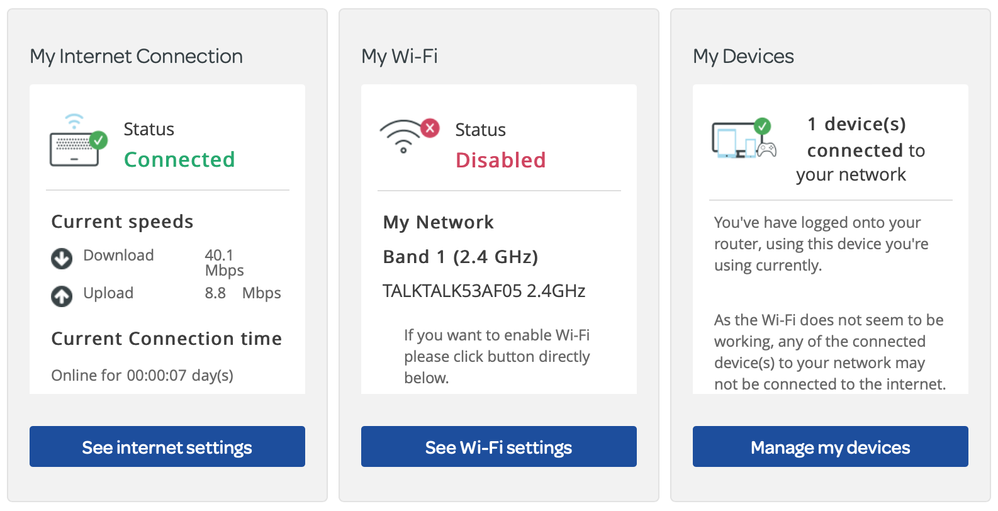The width and height of the screenshot is (998, 511).
Task: Click the 40.1 Mbps download speed value
Action: (x=224, y=262)
